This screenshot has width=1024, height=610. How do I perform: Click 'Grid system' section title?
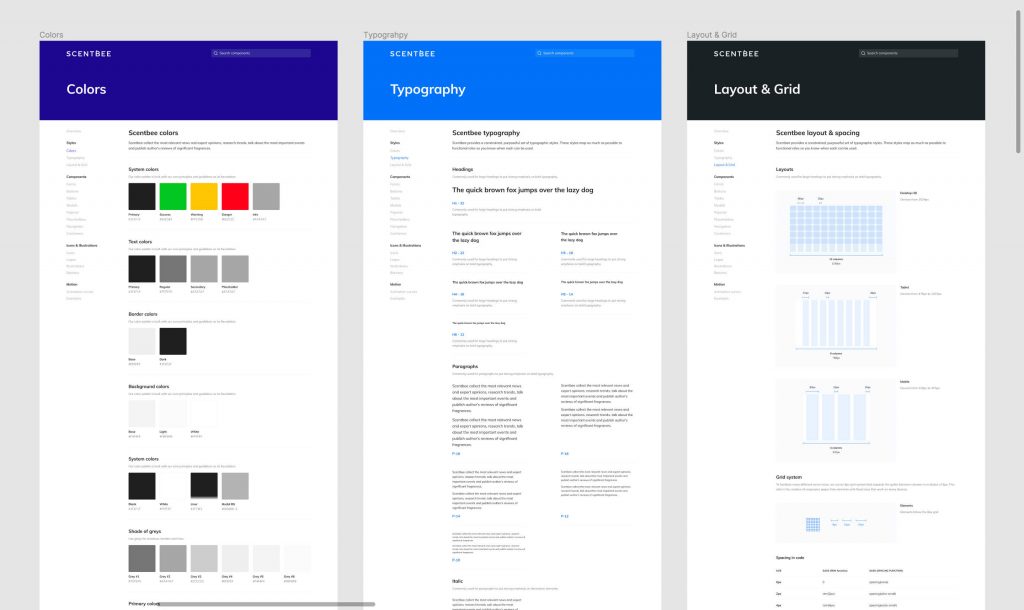pyautogui.click(x=789, y=477)
